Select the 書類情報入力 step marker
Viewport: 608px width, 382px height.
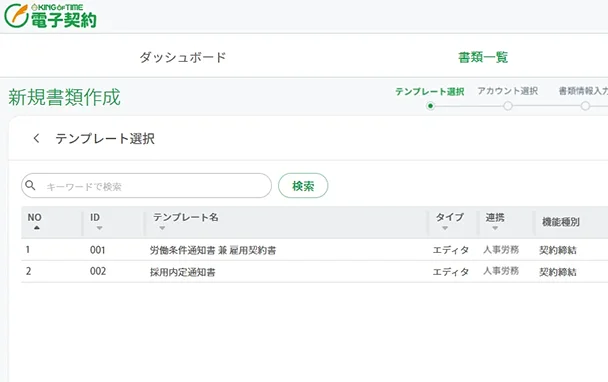tap(585, 106)
